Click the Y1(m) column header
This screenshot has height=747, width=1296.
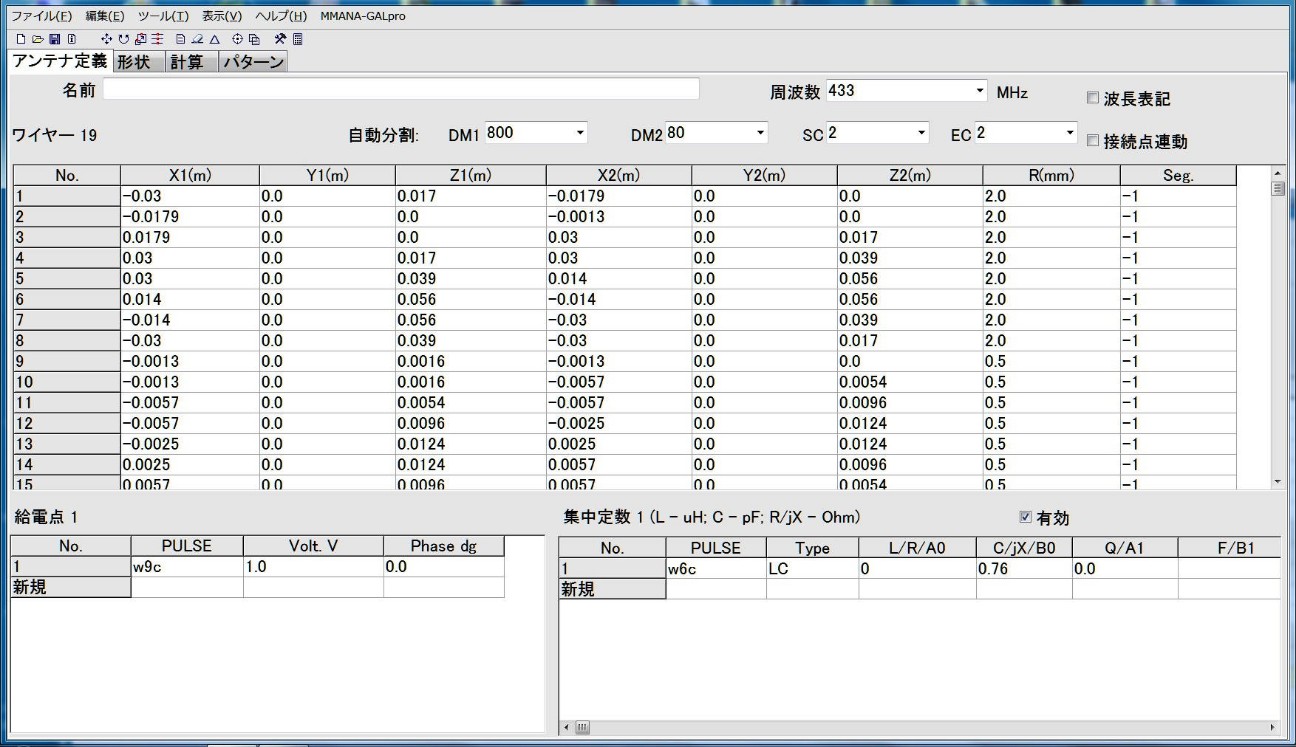click(x=327, y=176)
